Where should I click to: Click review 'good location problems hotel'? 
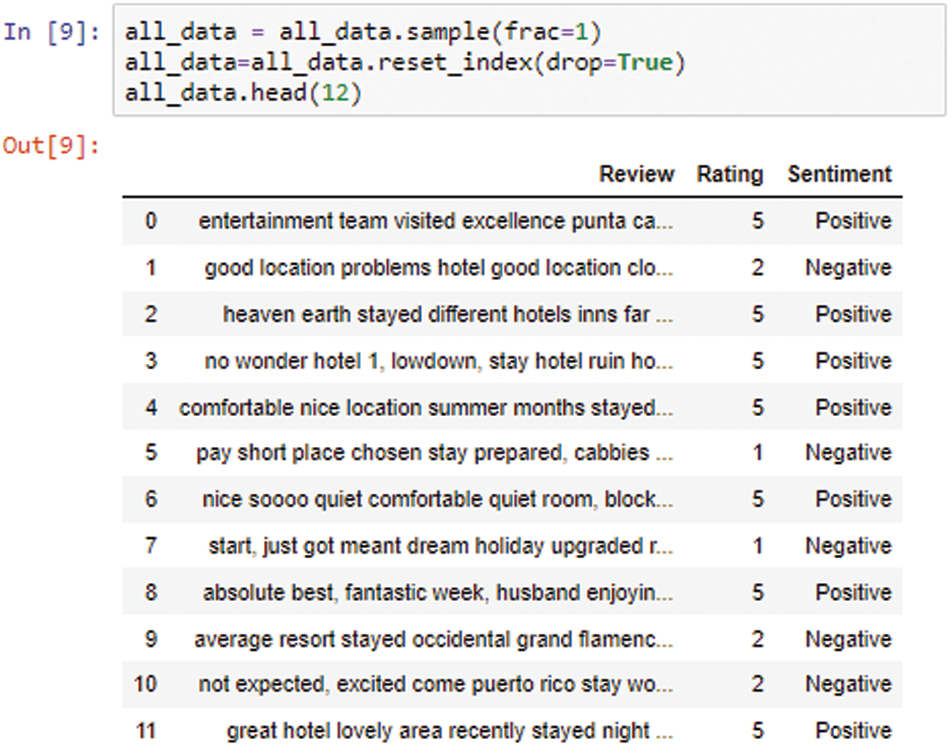pos(438,268)
